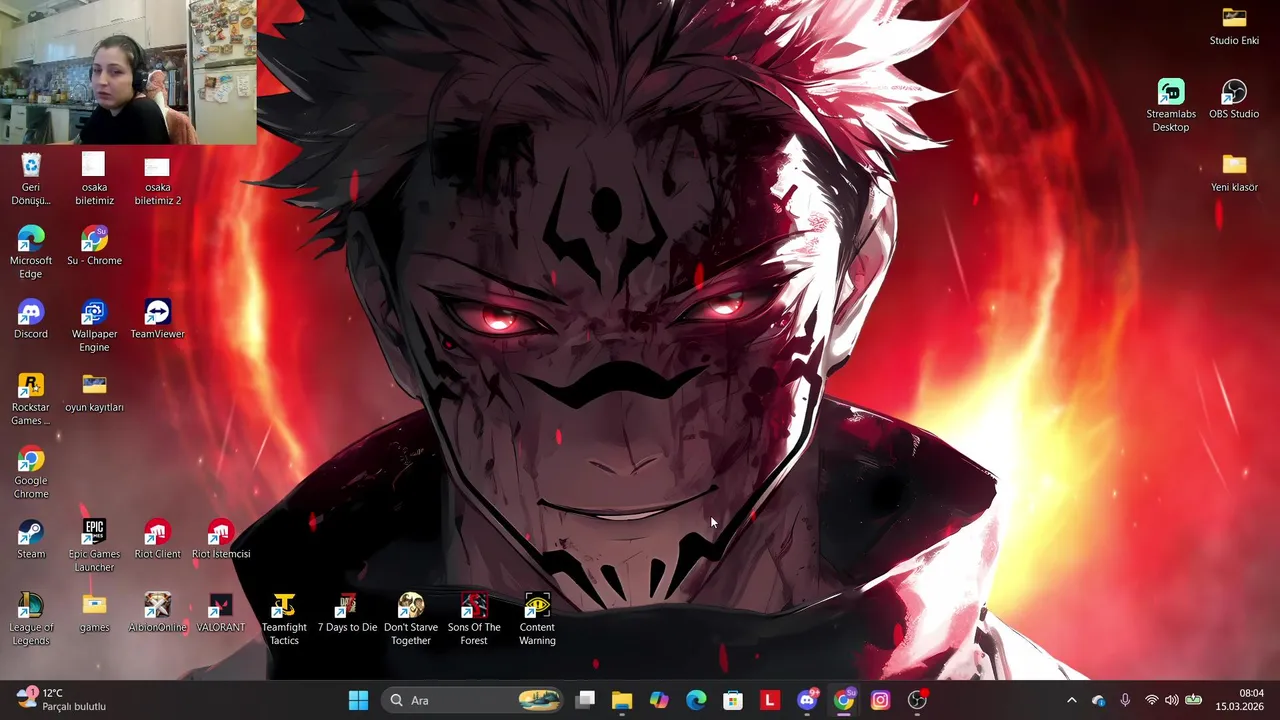The image size is (1280, 720).
Task: Open Task View from the taskbar
Action: pos(585,700)
